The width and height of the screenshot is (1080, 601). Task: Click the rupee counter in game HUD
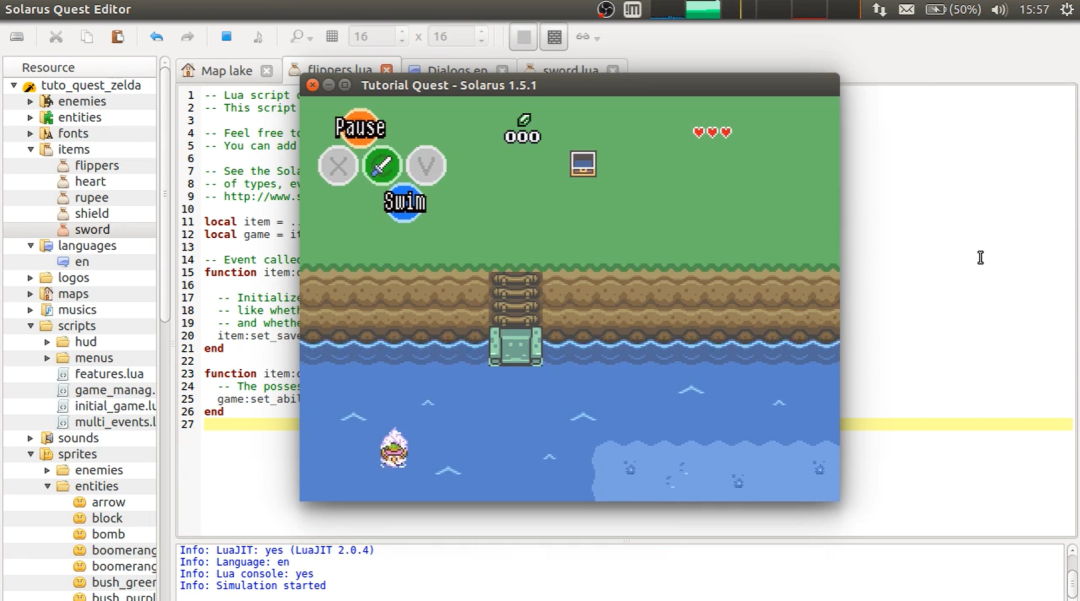tap(522, 129)
